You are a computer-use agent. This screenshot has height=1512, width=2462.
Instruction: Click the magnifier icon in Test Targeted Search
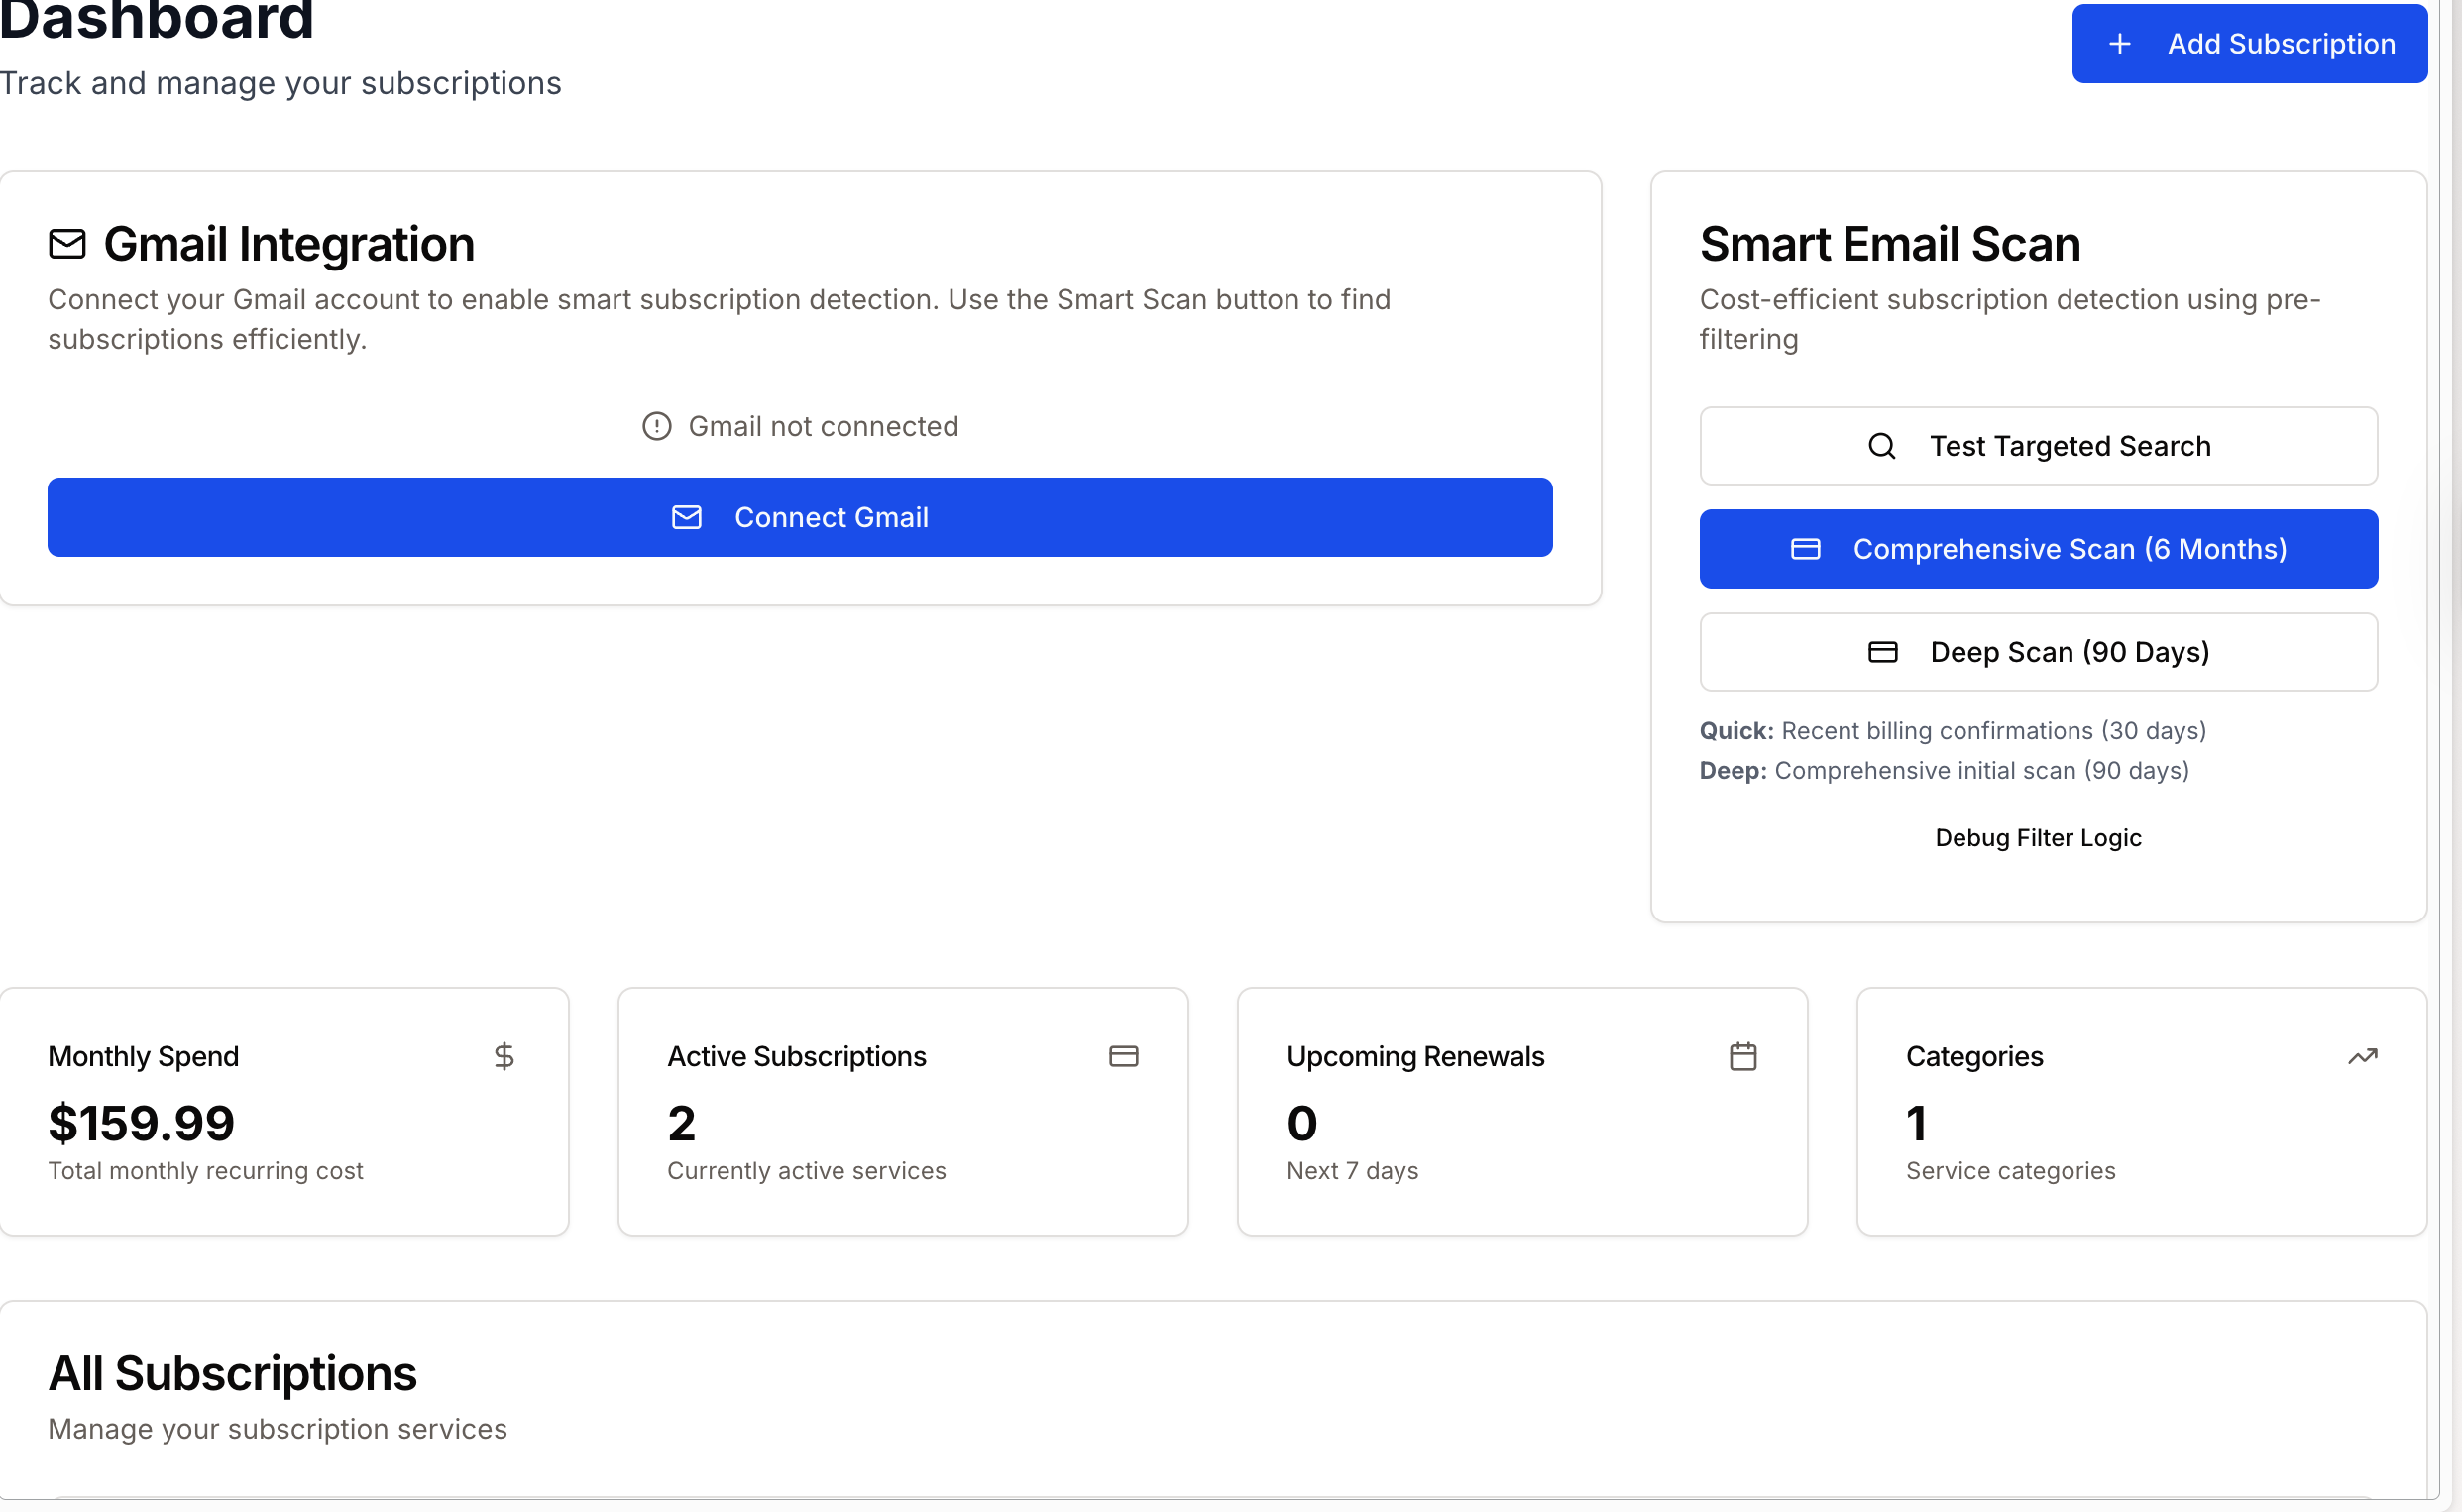click(1881, 446)
